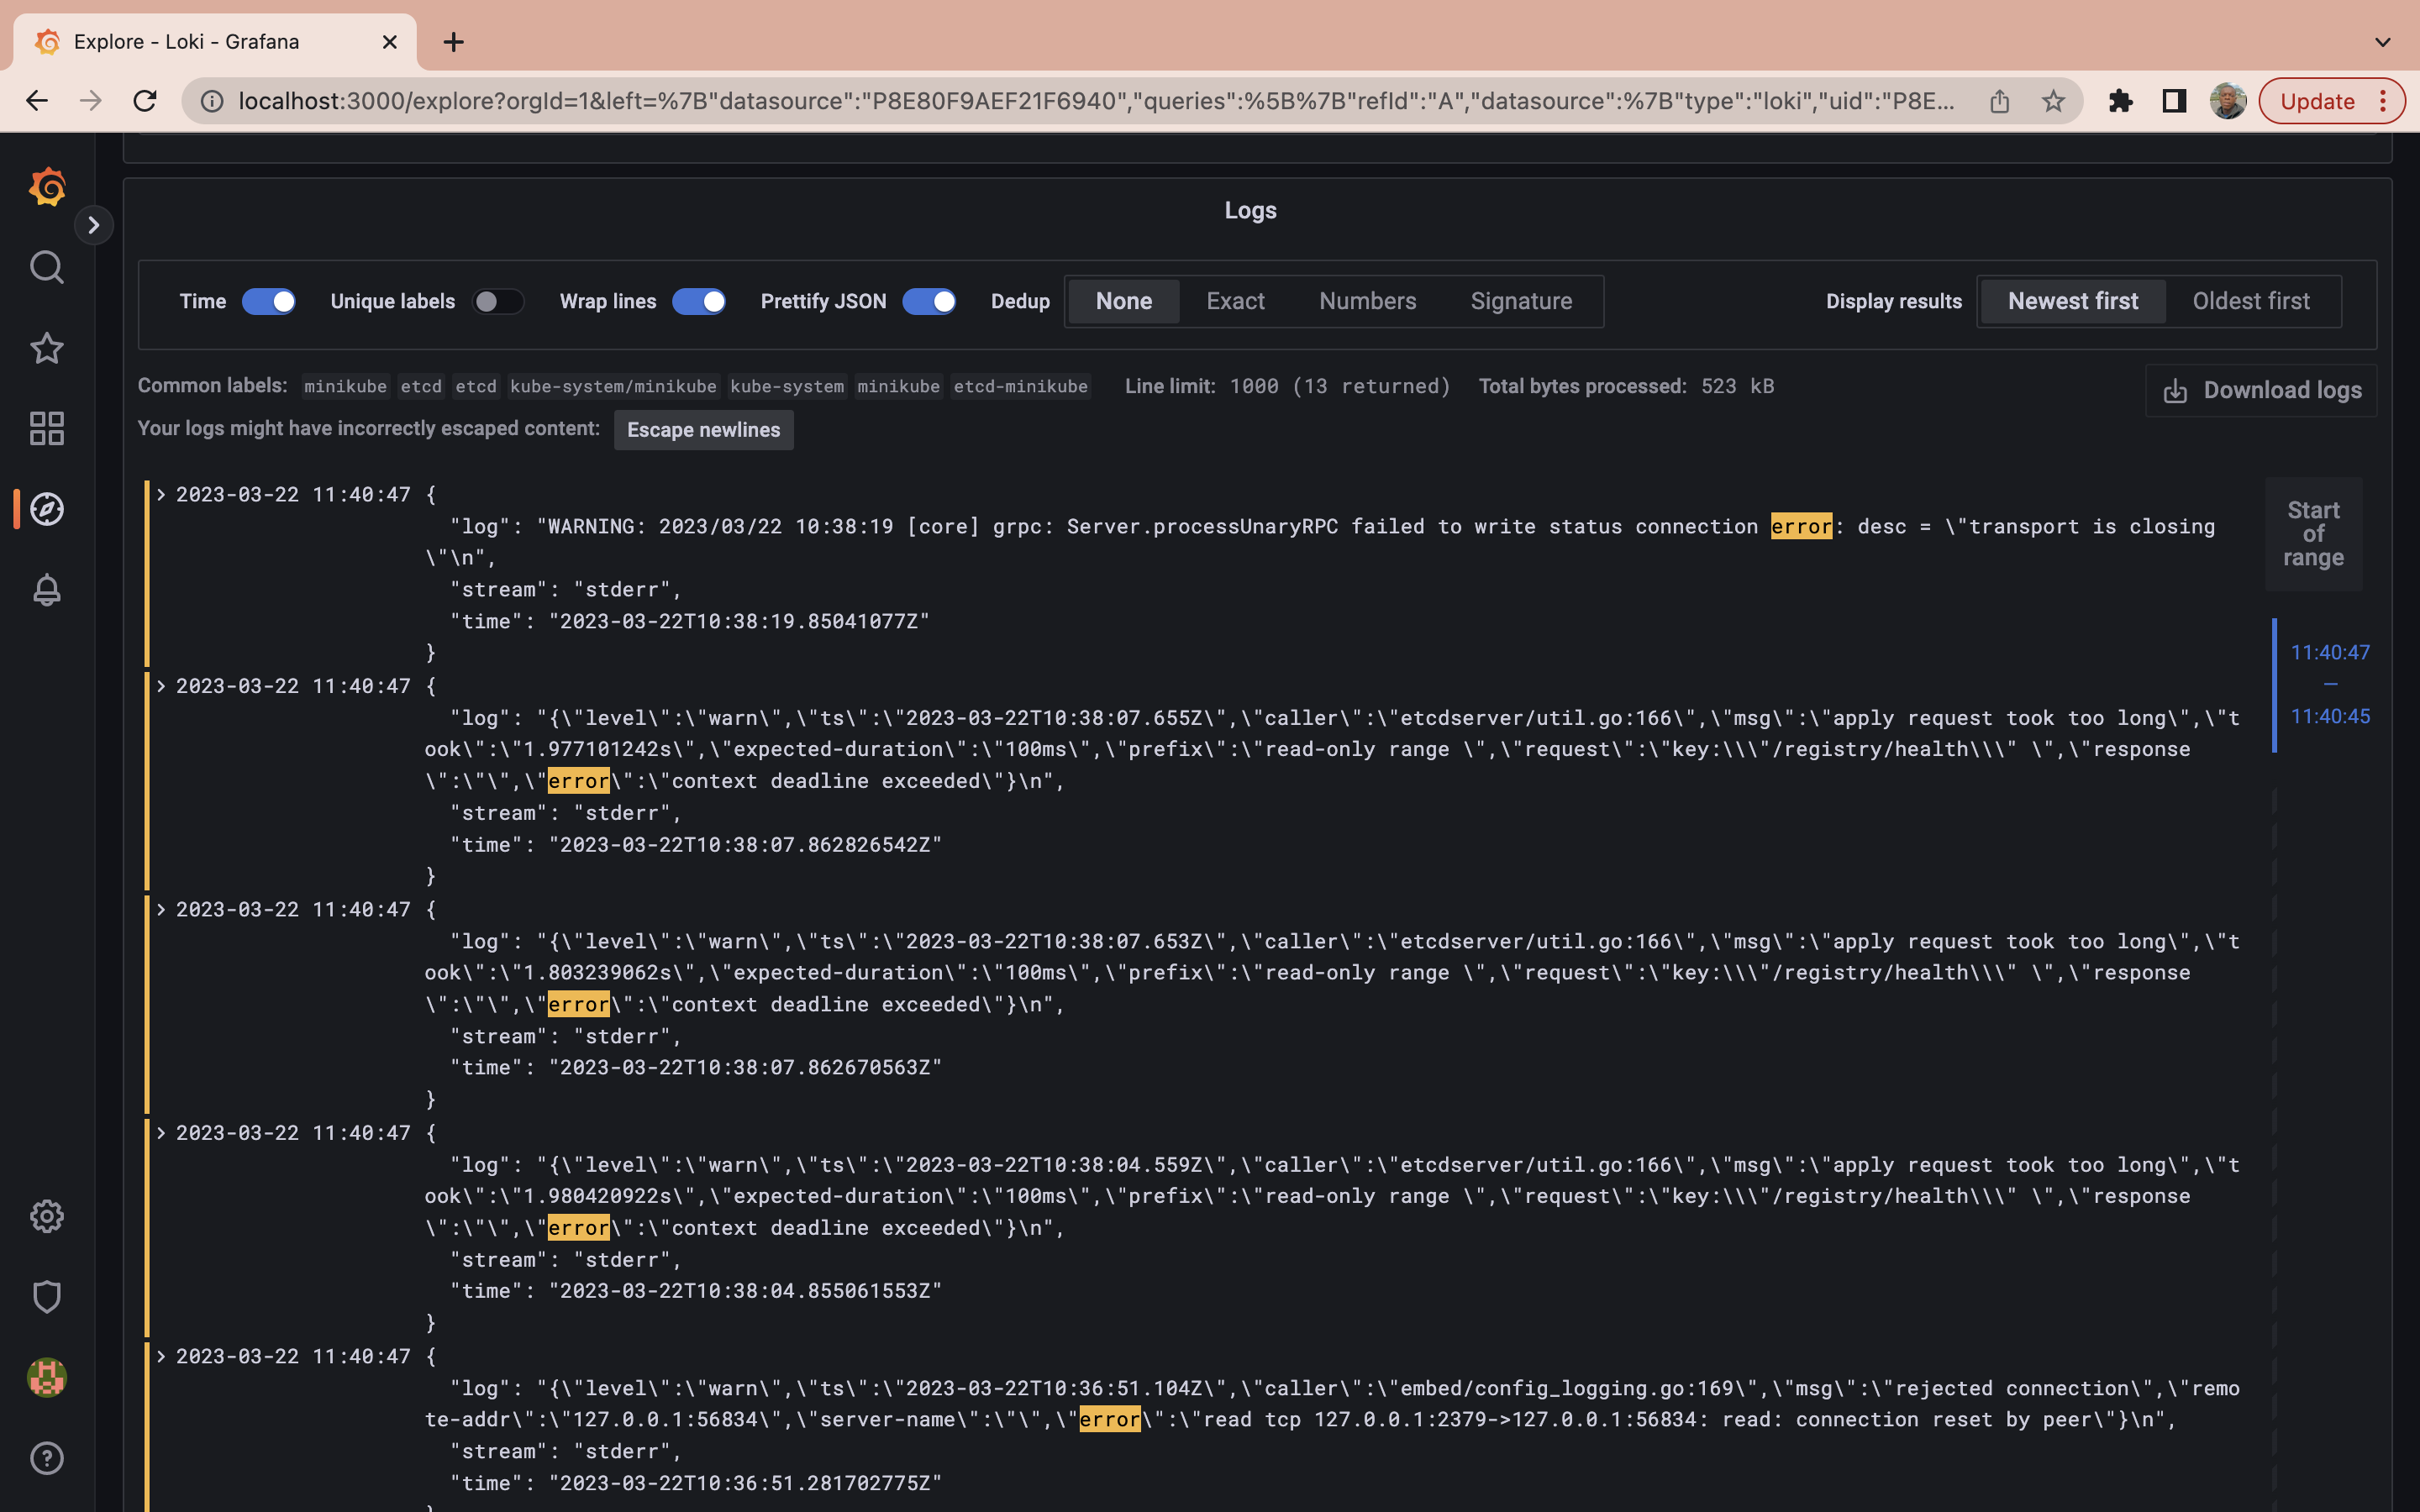Click Download logs button

pyautogui.click(x=2261, y=390)
